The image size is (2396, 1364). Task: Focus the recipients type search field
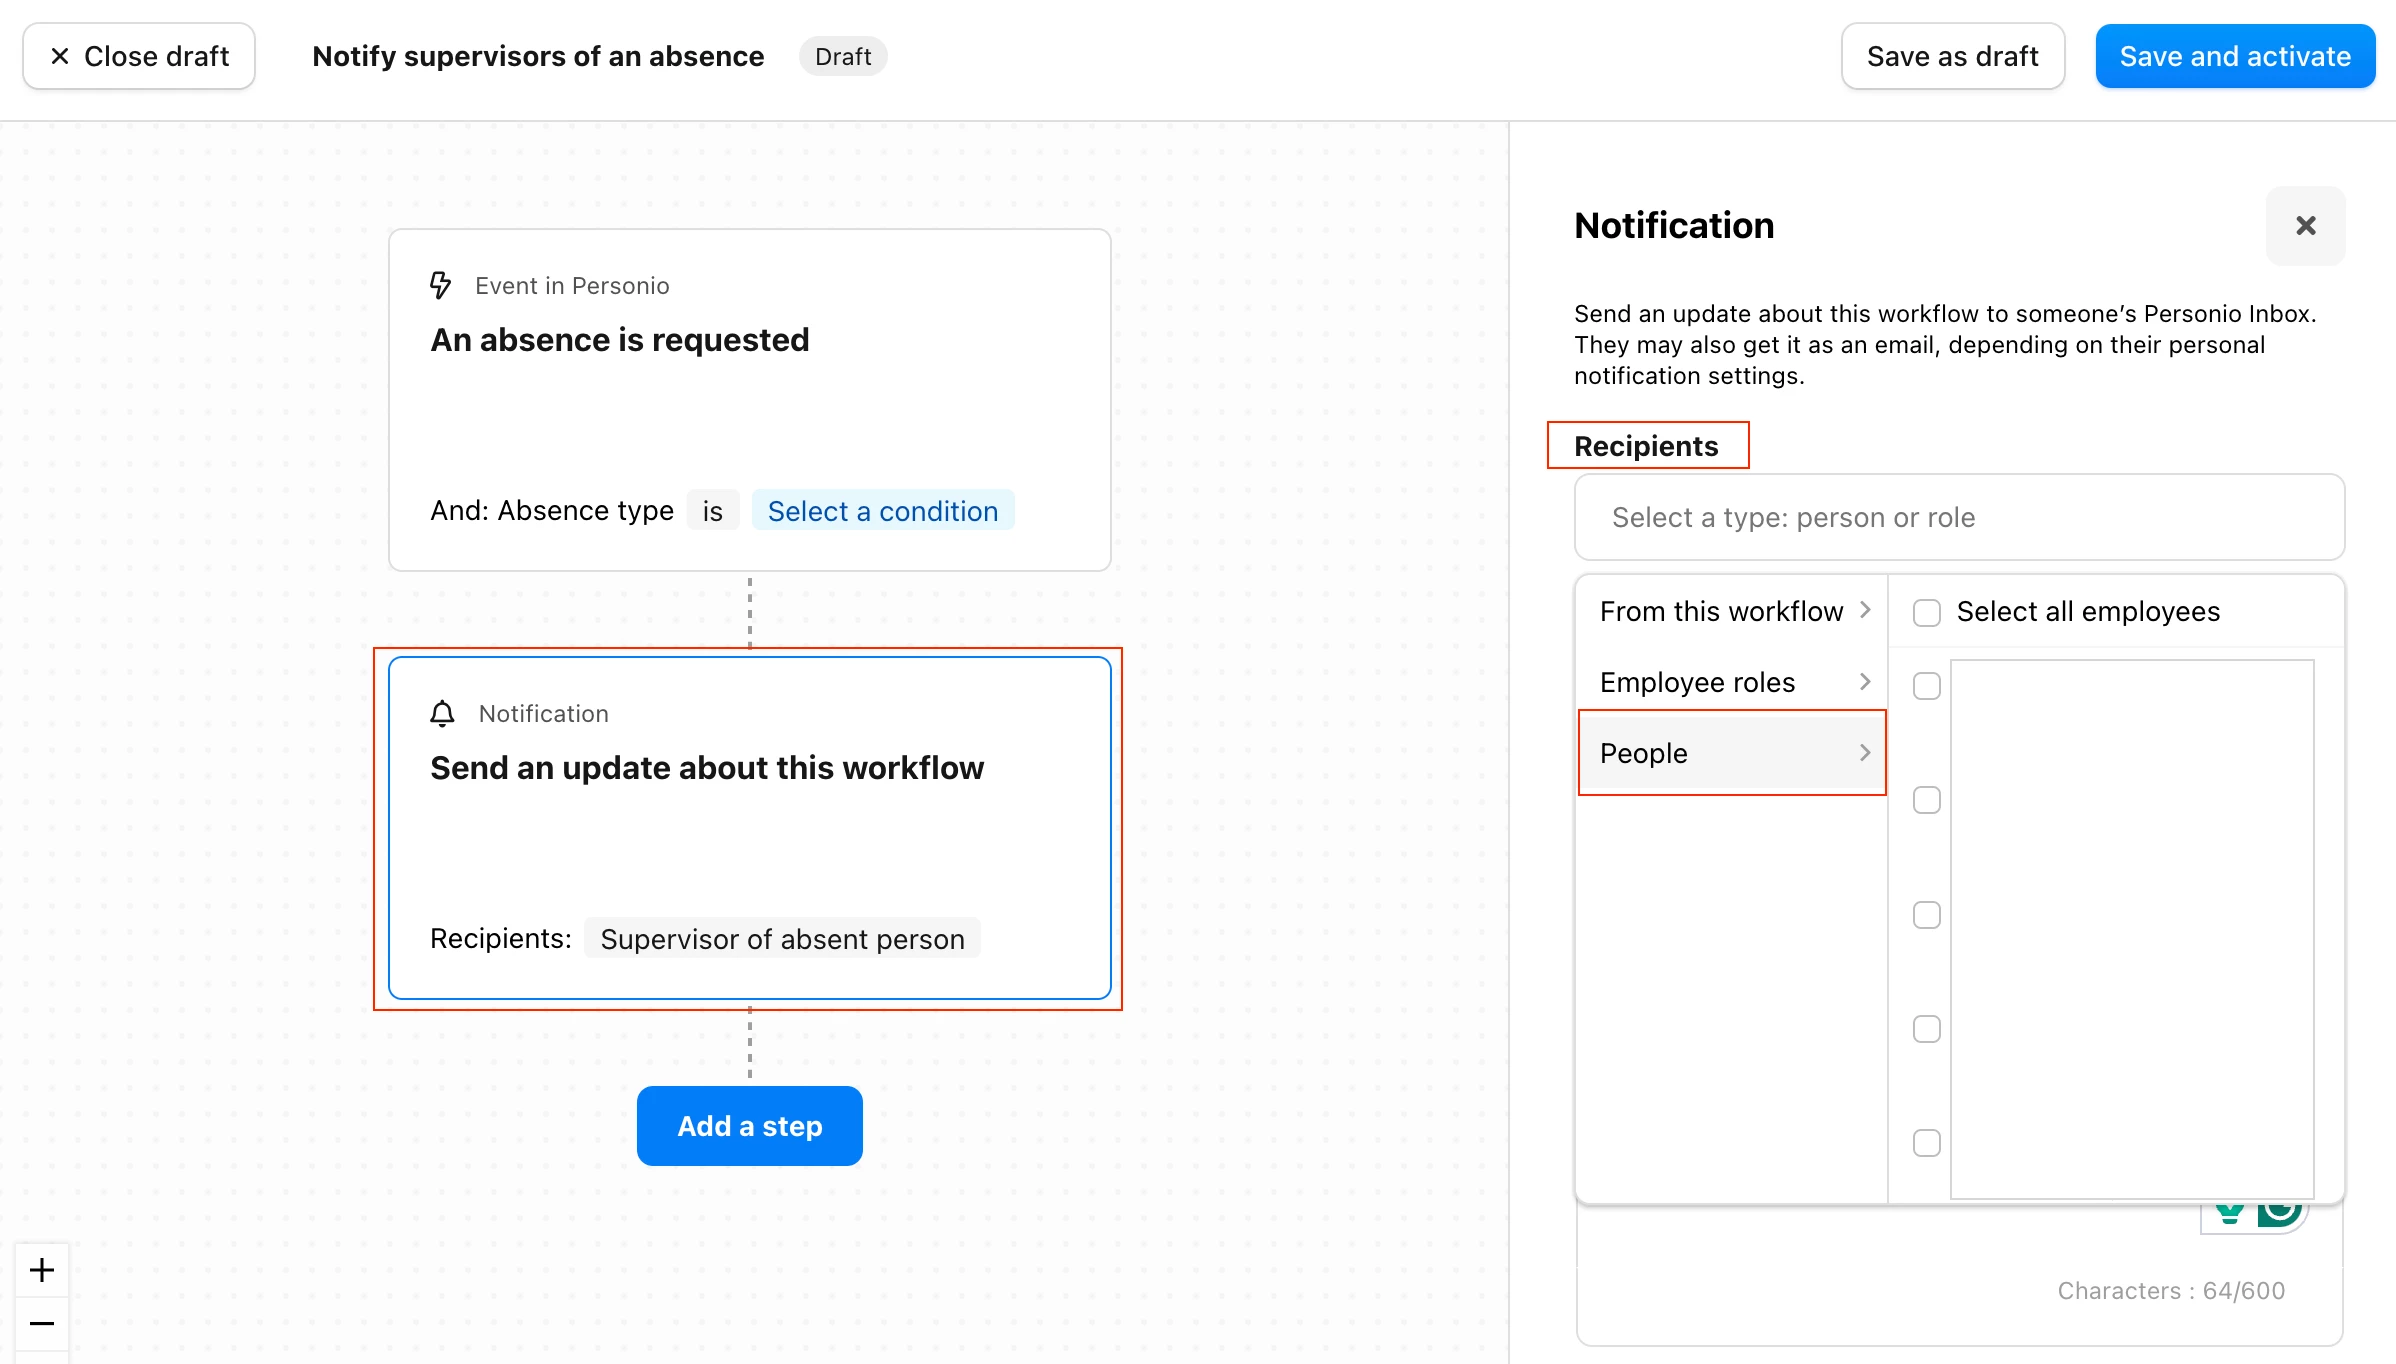(x=1959, y=517)
